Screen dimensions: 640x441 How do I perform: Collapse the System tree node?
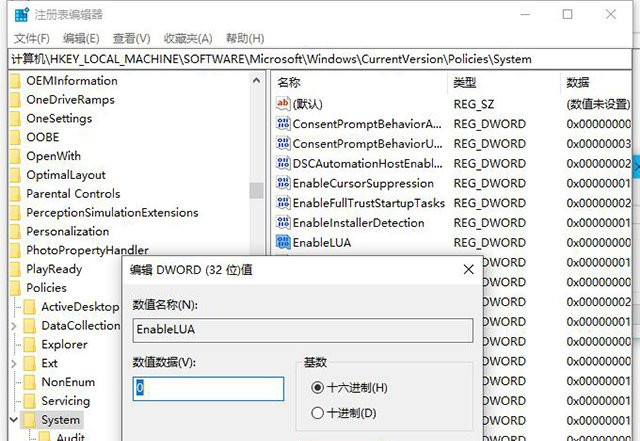13,420
